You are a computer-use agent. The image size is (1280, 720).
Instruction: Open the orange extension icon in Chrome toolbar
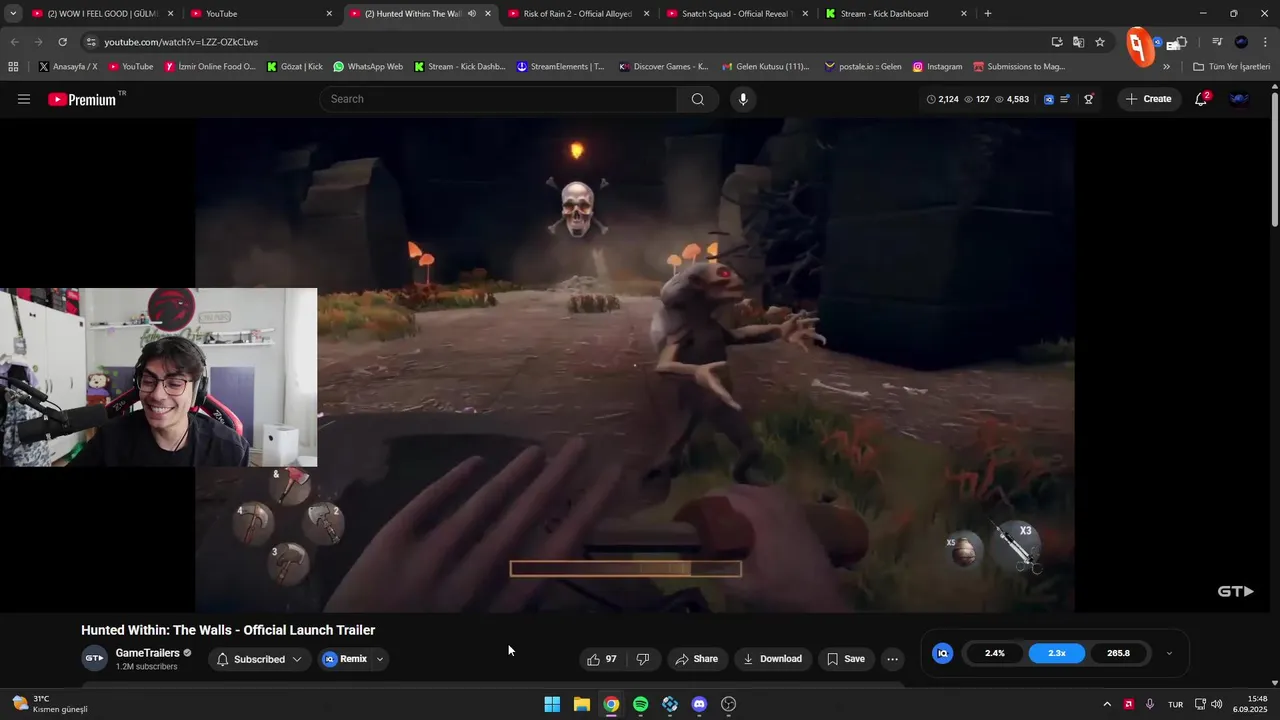click(1139, 45)
